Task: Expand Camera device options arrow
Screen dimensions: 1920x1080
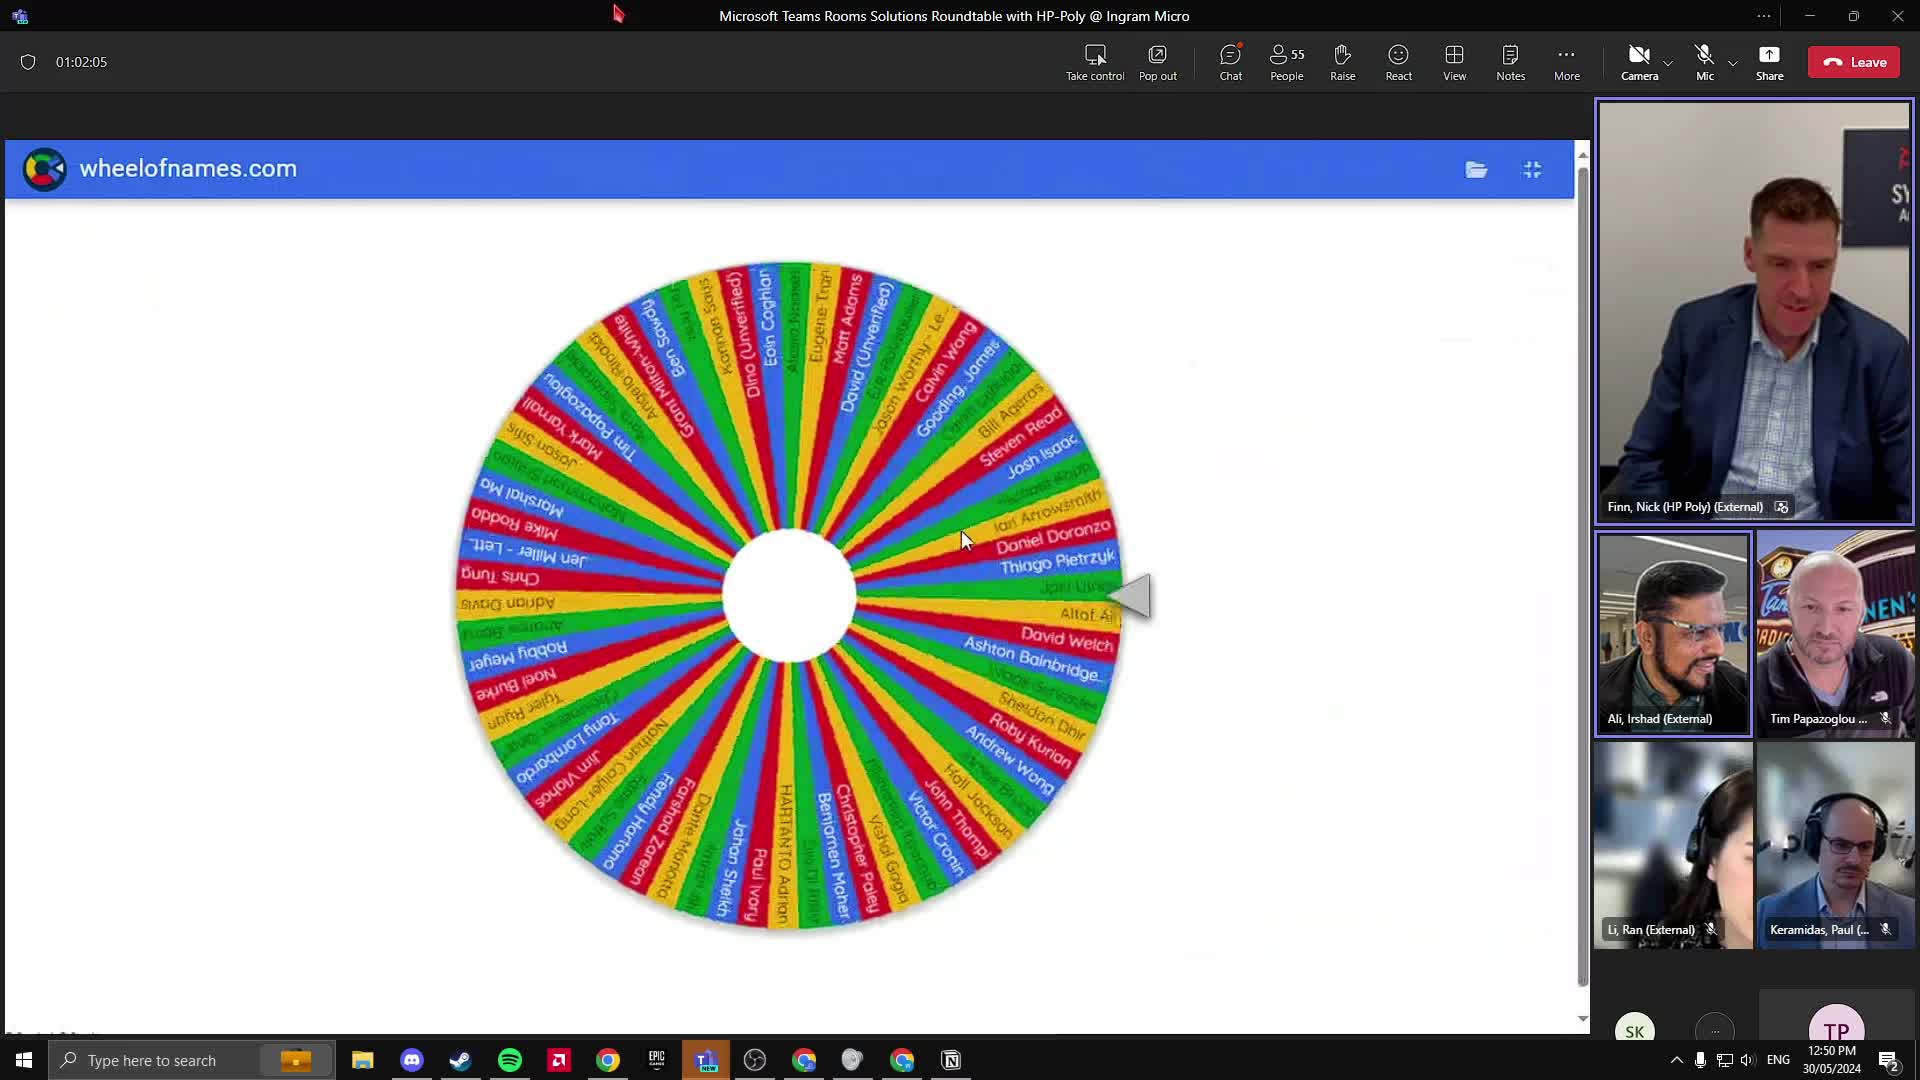Action: point(1667,63)
